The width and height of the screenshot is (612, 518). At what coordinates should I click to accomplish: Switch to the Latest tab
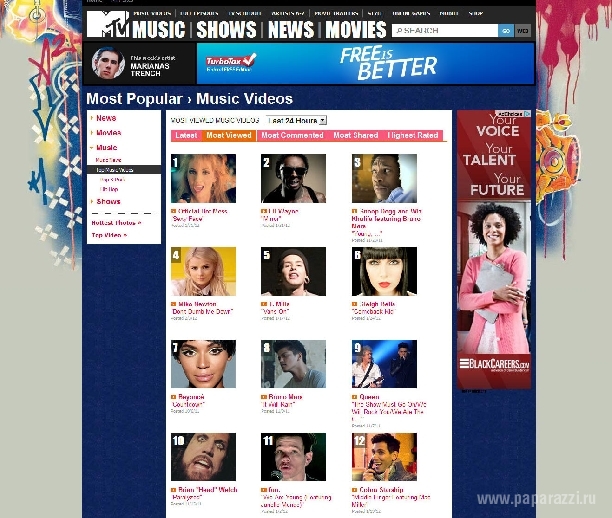pyautogui.click(x=186, y=135)
